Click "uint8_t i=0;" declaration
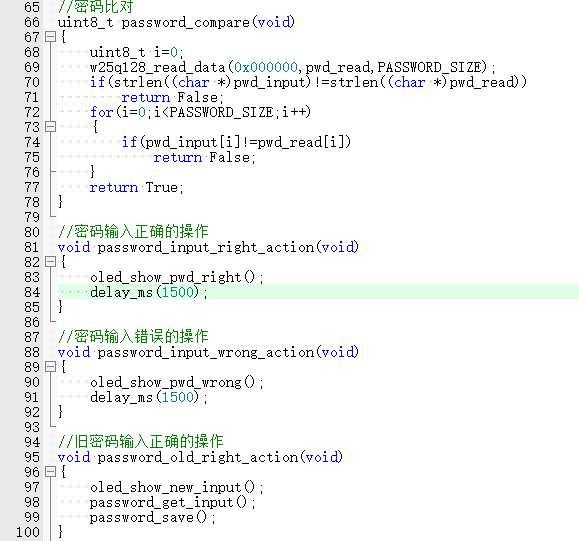Screen dimensions: 579x541 coord(137,52)
